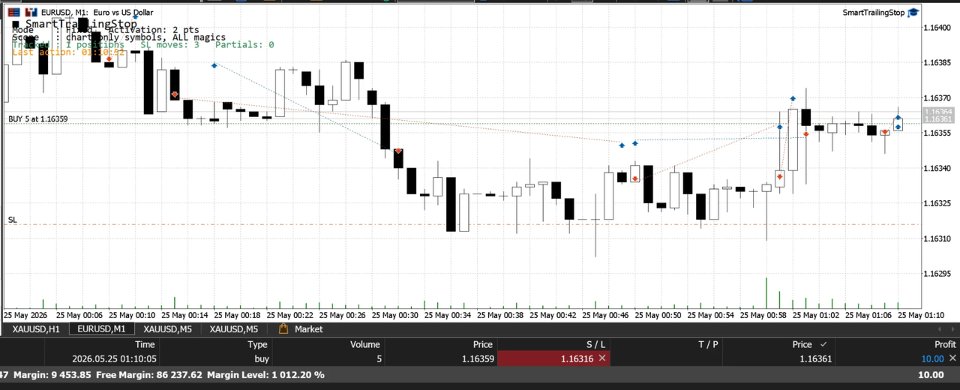
Task: Click the check mark beside the Price header
Action: 823,345
